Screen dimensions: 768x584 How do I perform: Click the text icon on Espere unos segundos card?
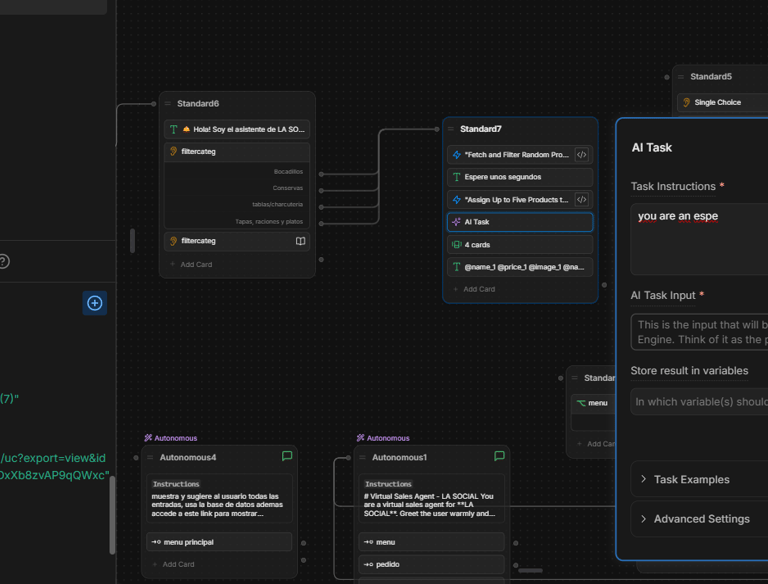tap(456, 177)
